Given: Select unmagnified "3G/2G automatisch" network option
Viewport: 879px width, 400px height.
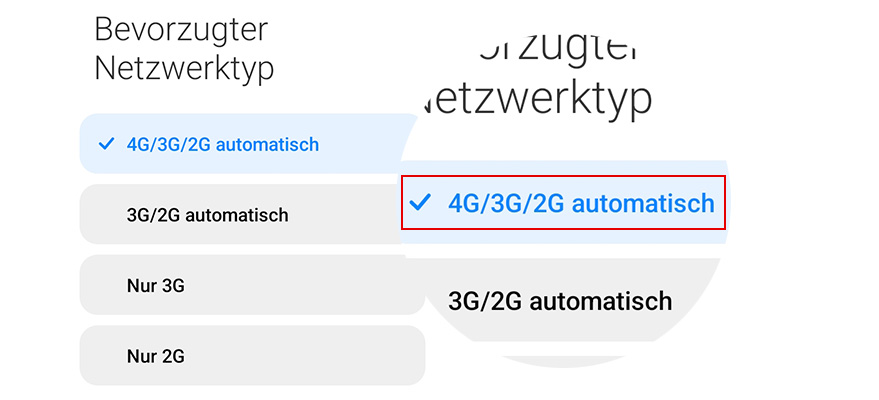Looking at the screenshot, I should pos(208,215).
